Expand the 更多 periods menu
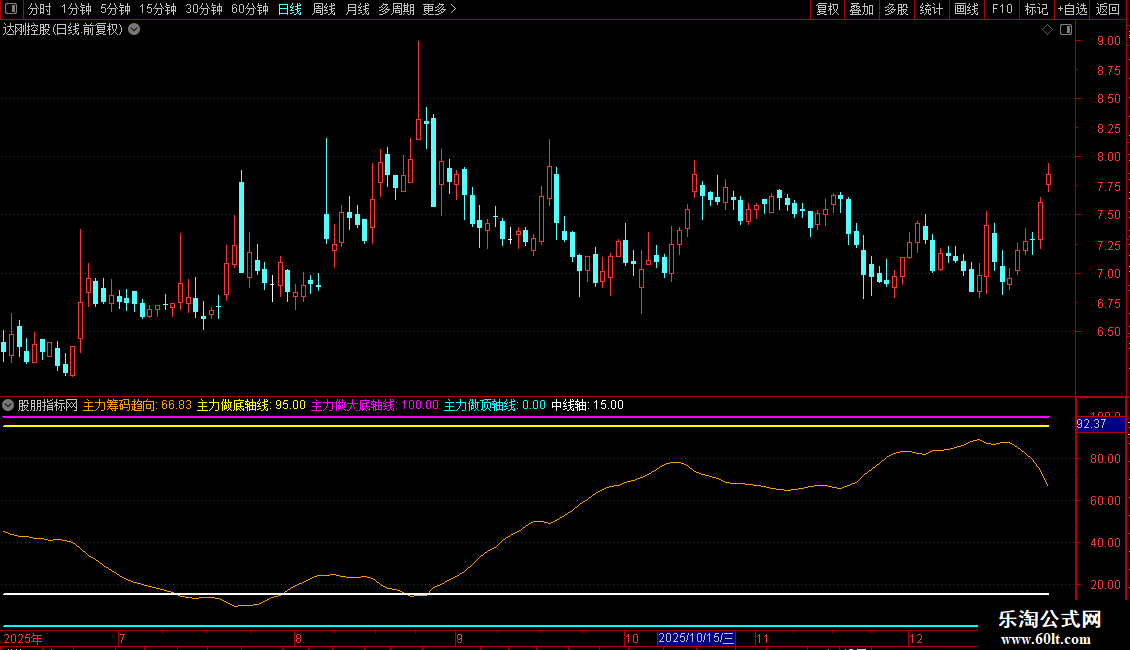 tap(439, 10)
